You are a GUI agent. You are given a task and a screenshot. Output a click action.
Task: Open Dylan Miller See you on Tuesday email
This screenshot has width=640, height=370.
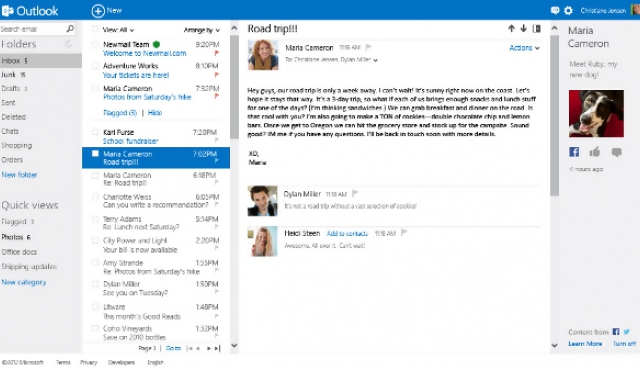click(156, 288)
